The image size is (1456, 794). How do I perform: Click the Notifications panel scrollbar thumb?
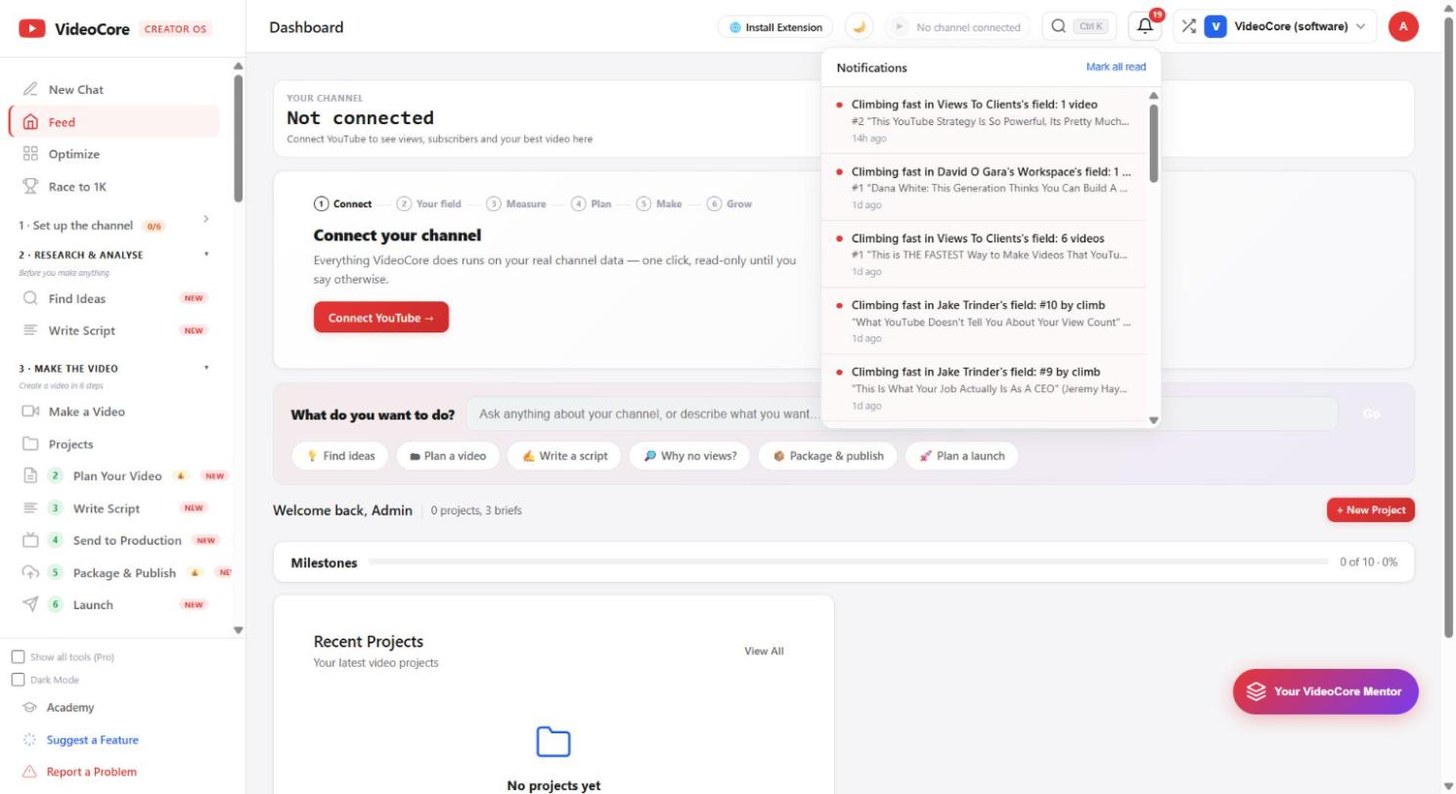[1153, 143]
